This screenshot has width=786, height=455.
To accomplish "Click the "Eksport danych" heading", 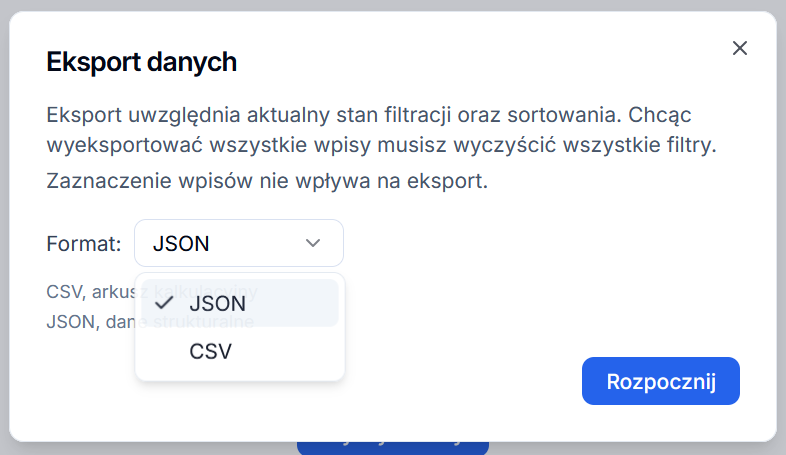I will click(x=142, y=62).
